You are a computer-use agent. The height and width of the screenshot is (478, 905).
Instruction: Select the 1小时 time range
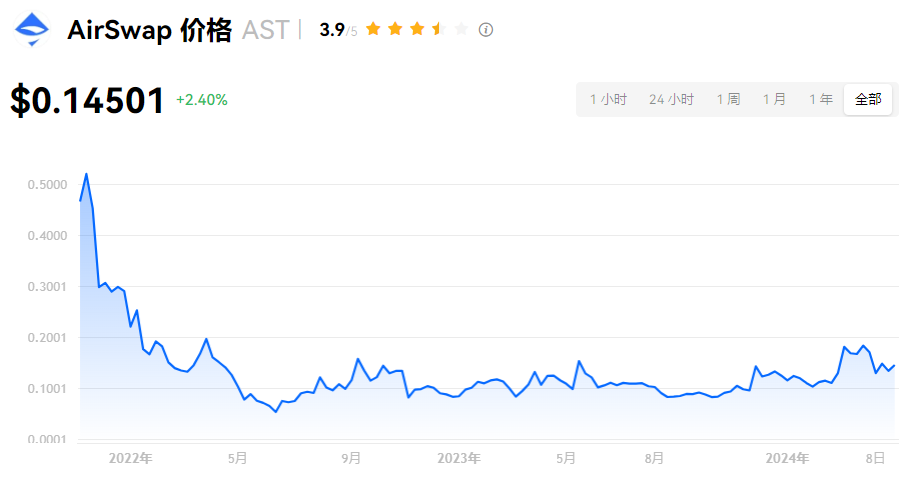[x=608, y=99]
